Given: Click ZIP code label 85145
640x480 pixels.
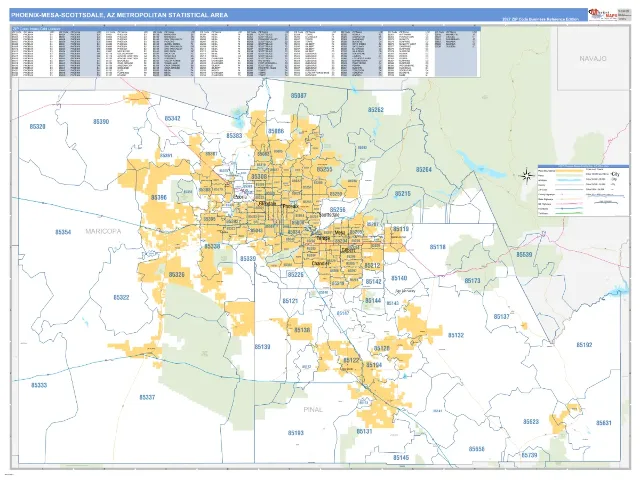Looking at the screenshot, I should point(401,458).
